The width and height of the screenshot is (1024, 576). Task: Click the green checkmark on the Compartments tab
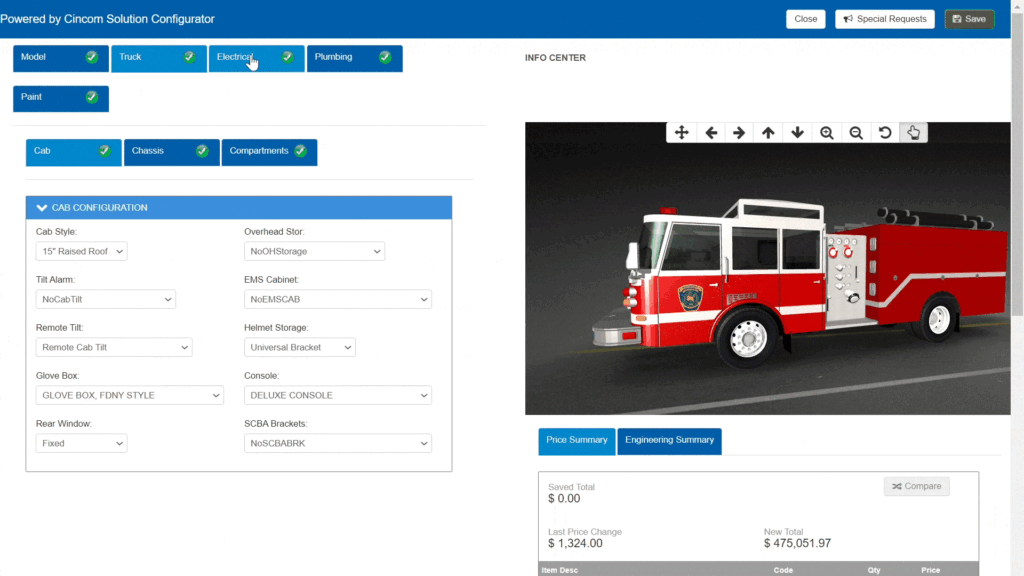[303, 152]
